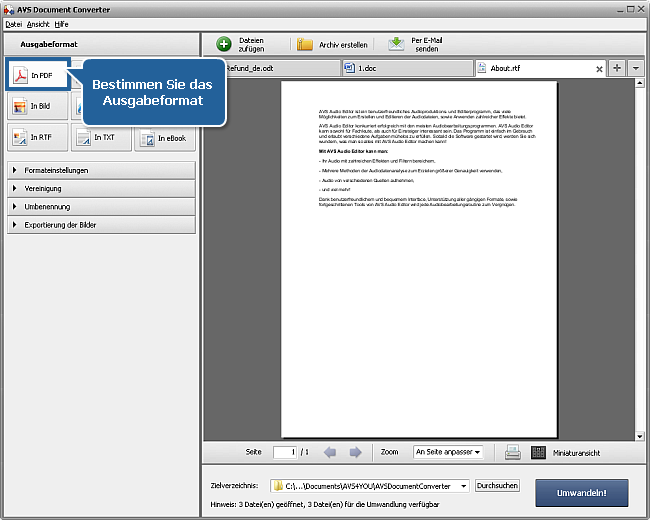Image resolution: width=650 pixels, height=520 pixels.
Task: Choose the In Bild output format
Action: pos(37,106)
